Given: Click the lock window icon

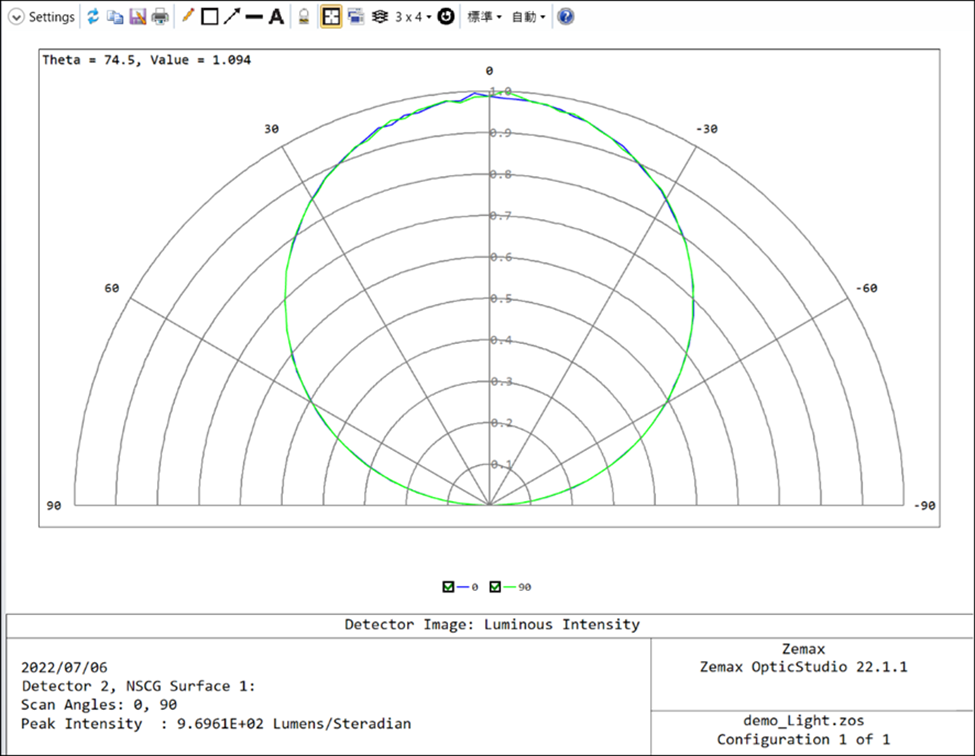Looking at the screenshot, I should click(304, 17).
